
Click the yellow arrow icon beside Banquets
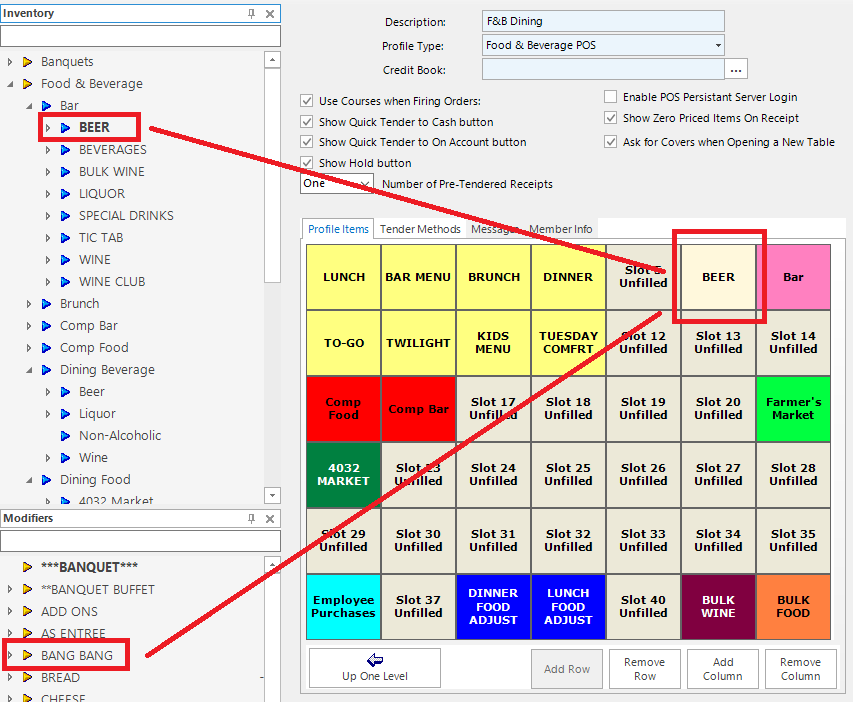coord(28,62)
